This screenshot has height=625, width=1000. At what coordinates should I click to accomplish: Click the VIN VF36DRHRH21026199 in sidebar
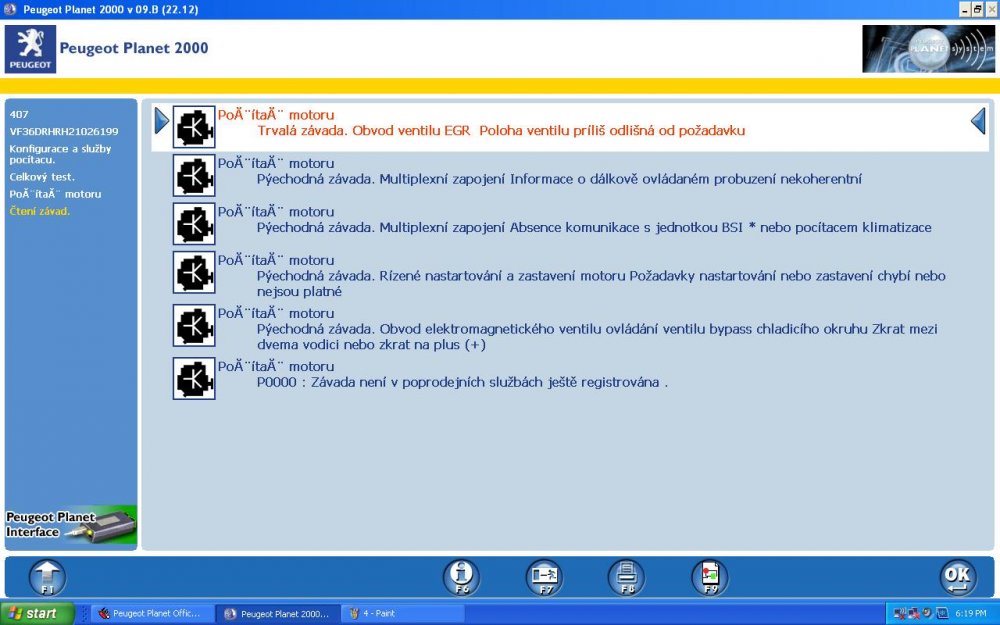pos(64,131)
